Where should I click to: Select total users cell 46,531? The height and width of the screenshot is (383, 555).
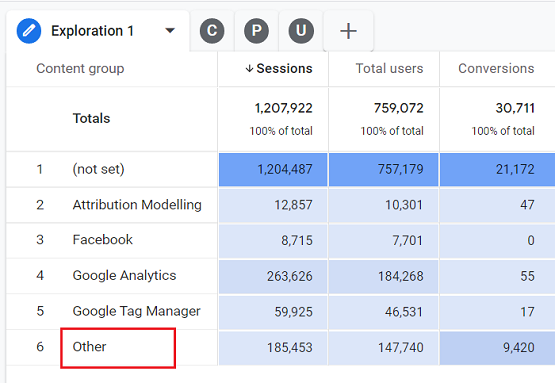click(x=384, y=312)
